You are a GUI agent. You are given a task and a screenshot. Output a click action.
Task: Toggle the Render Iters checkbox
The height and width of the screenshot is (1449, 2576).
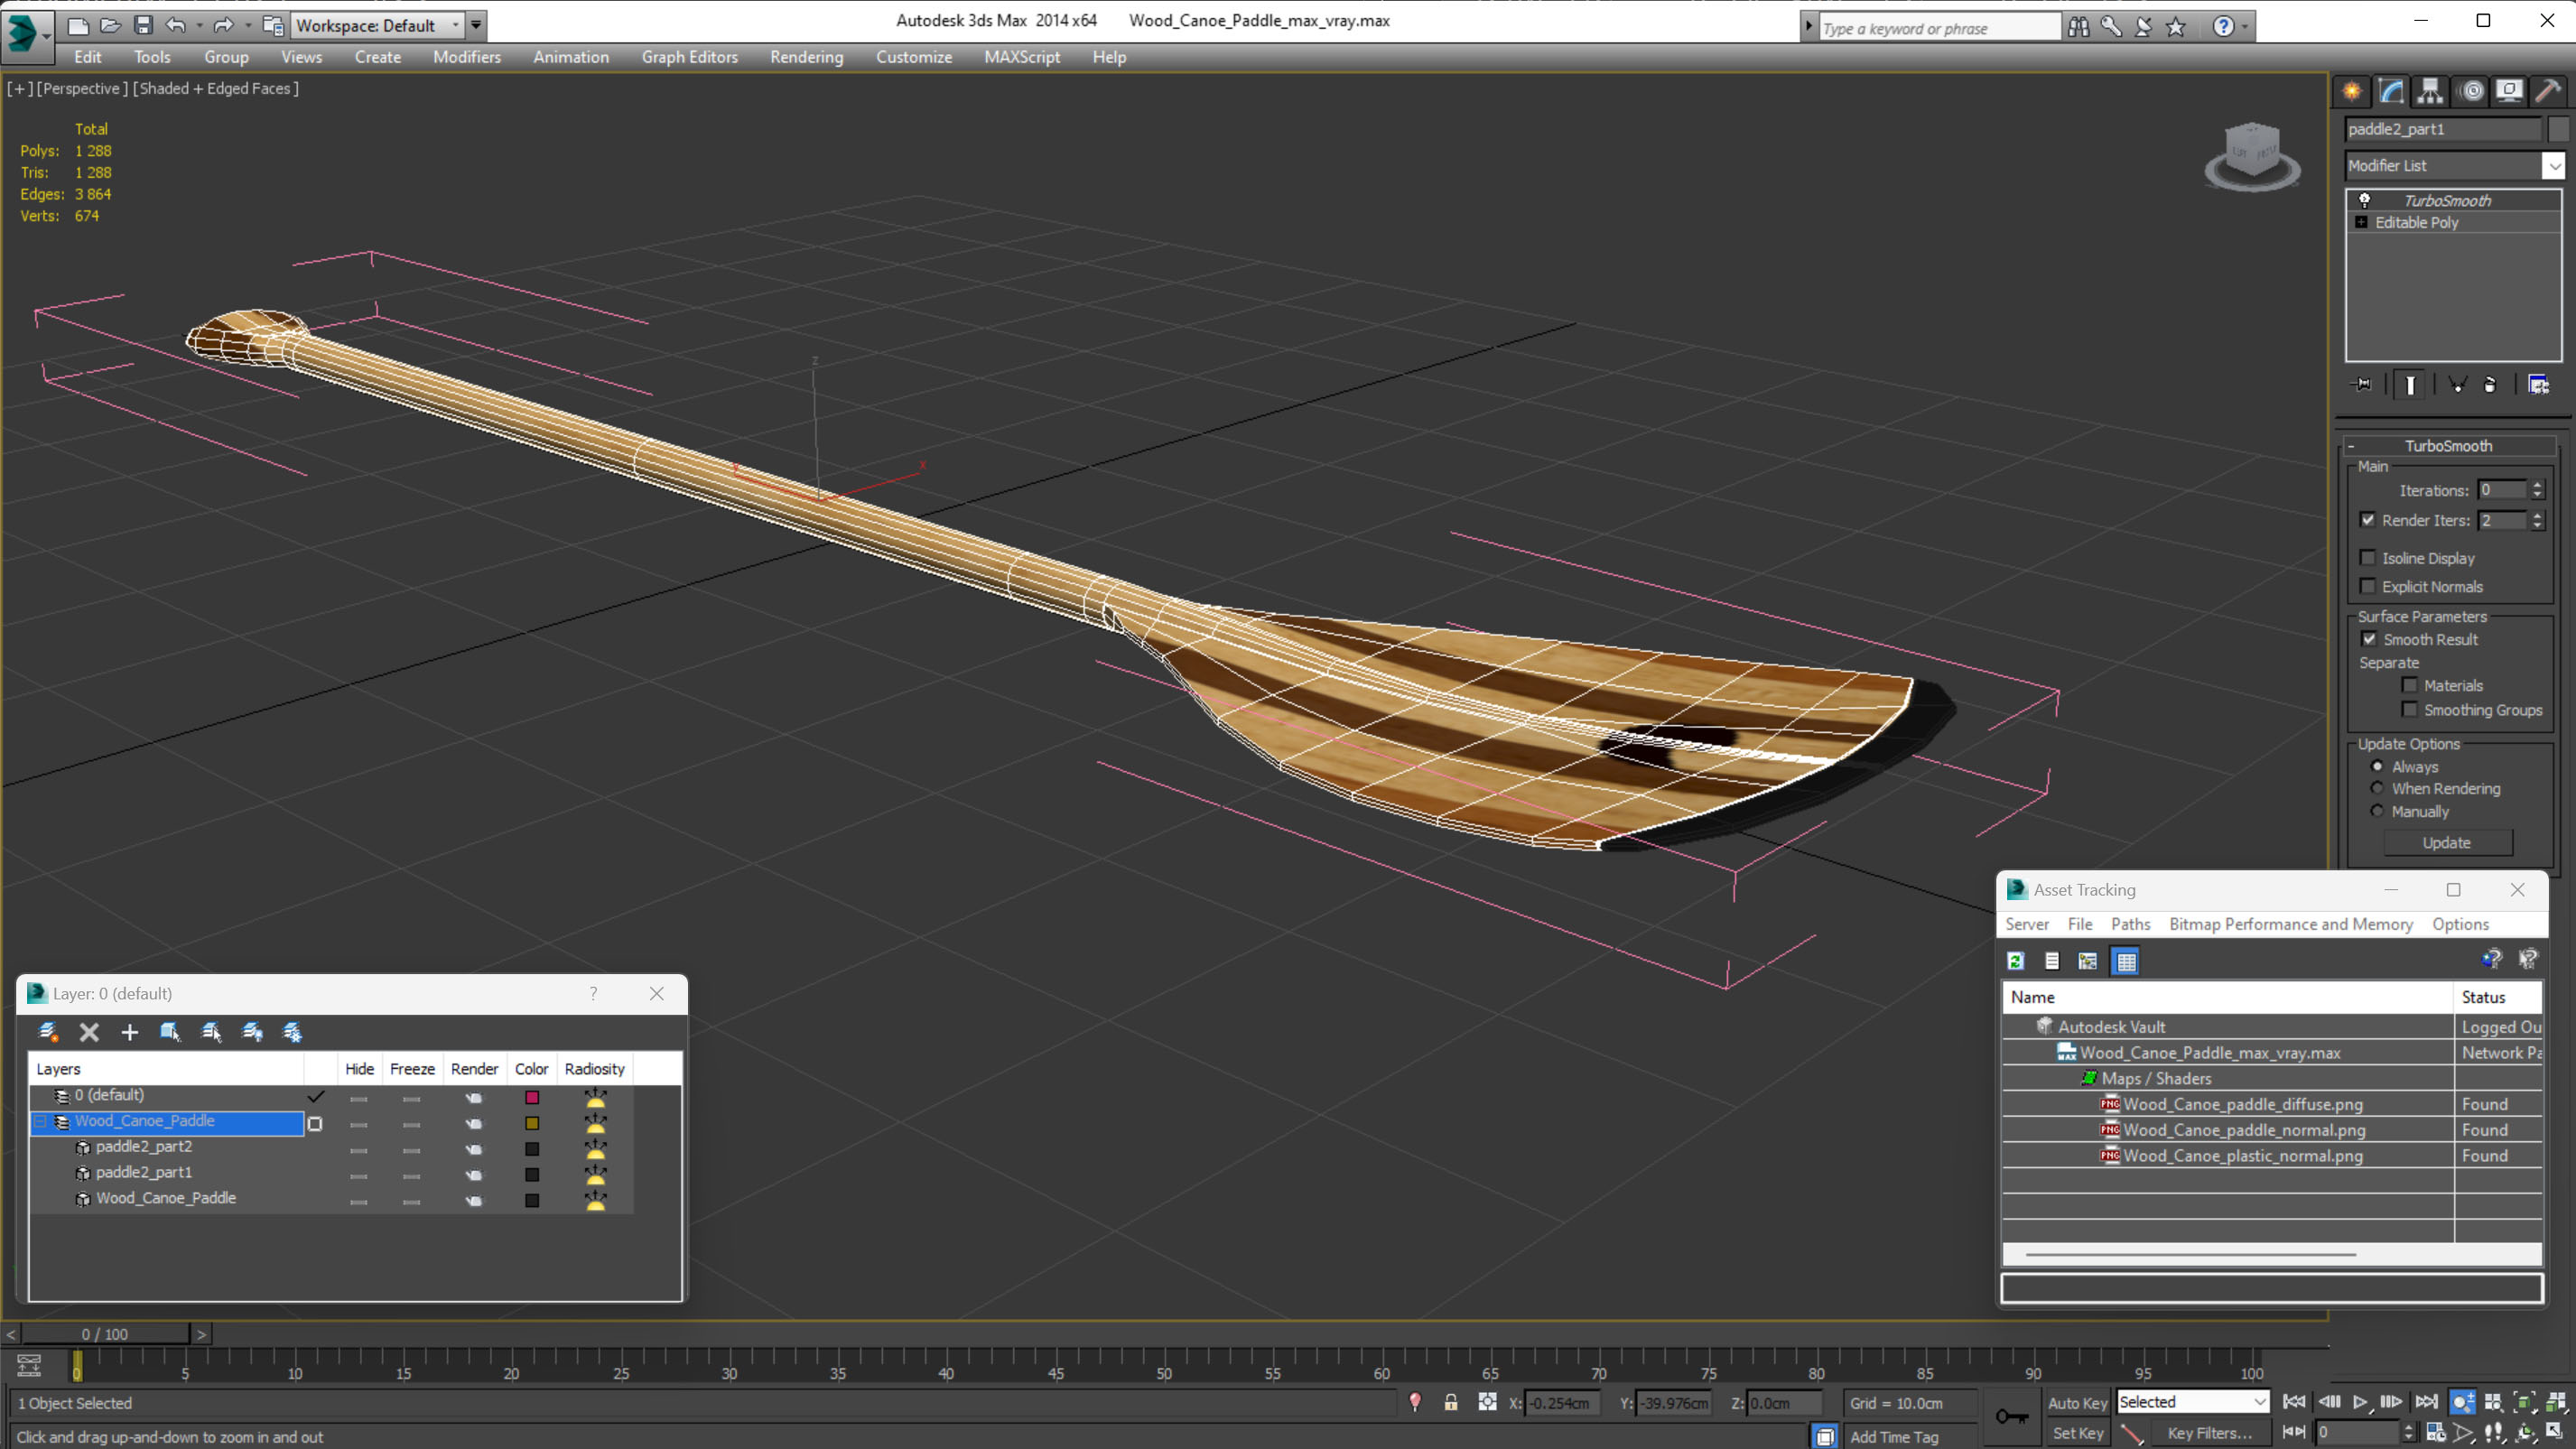point(2368,520)
